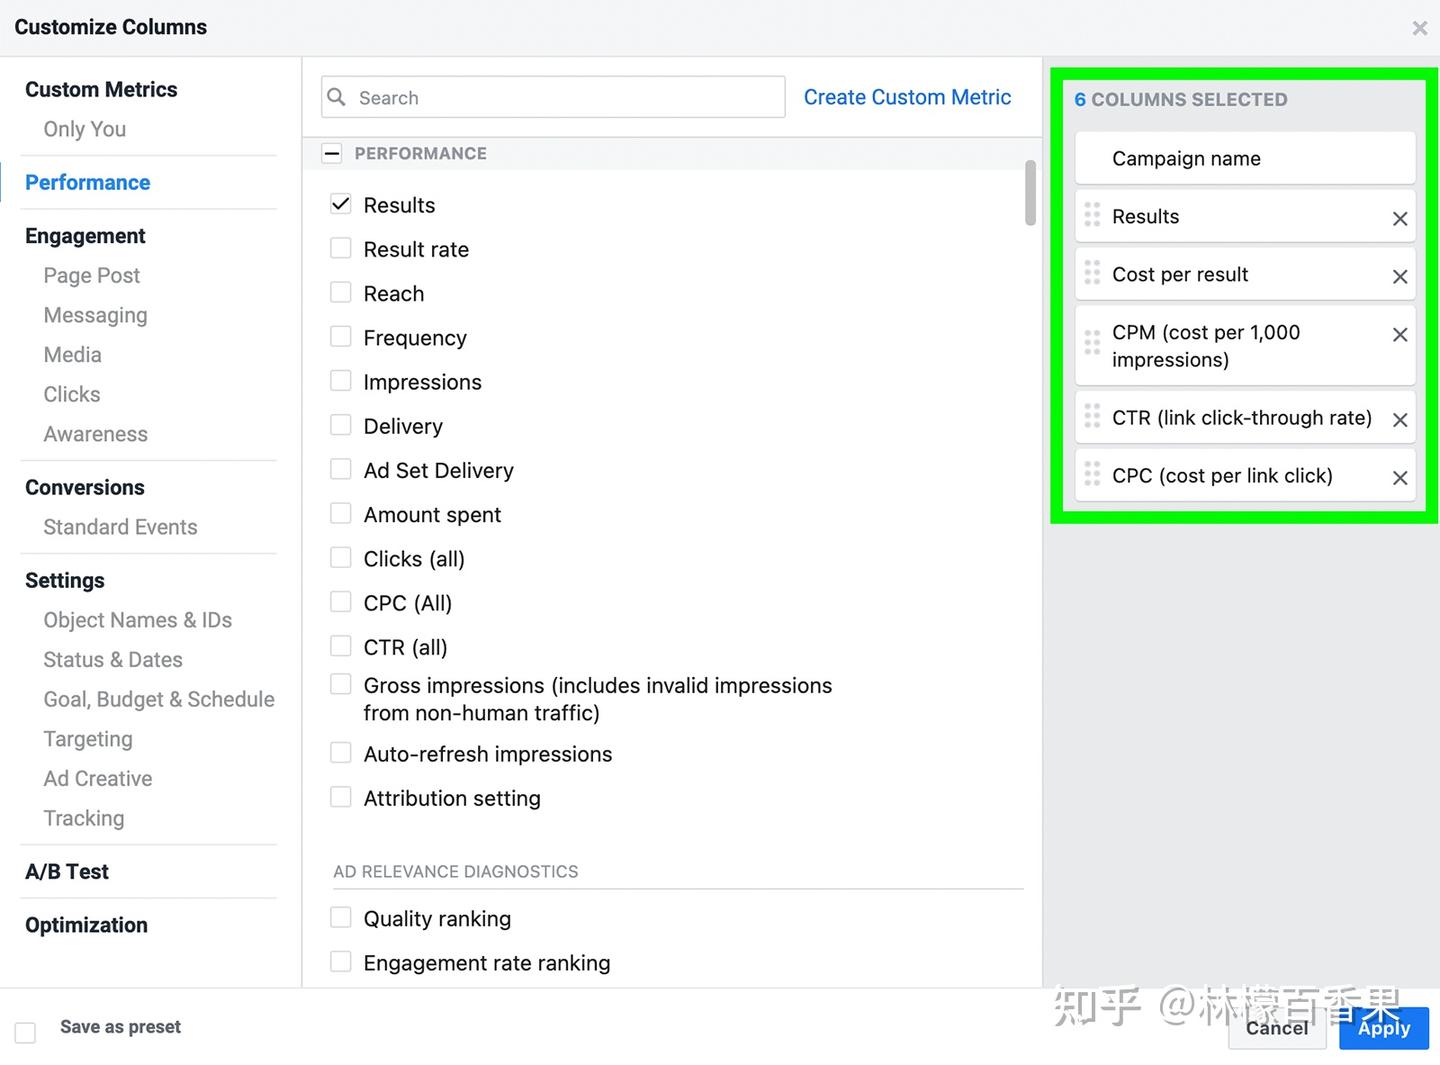The image size is (1440, 1065).
Task: Remove the CPM column using its X
Action: [x=1400, y=335]
